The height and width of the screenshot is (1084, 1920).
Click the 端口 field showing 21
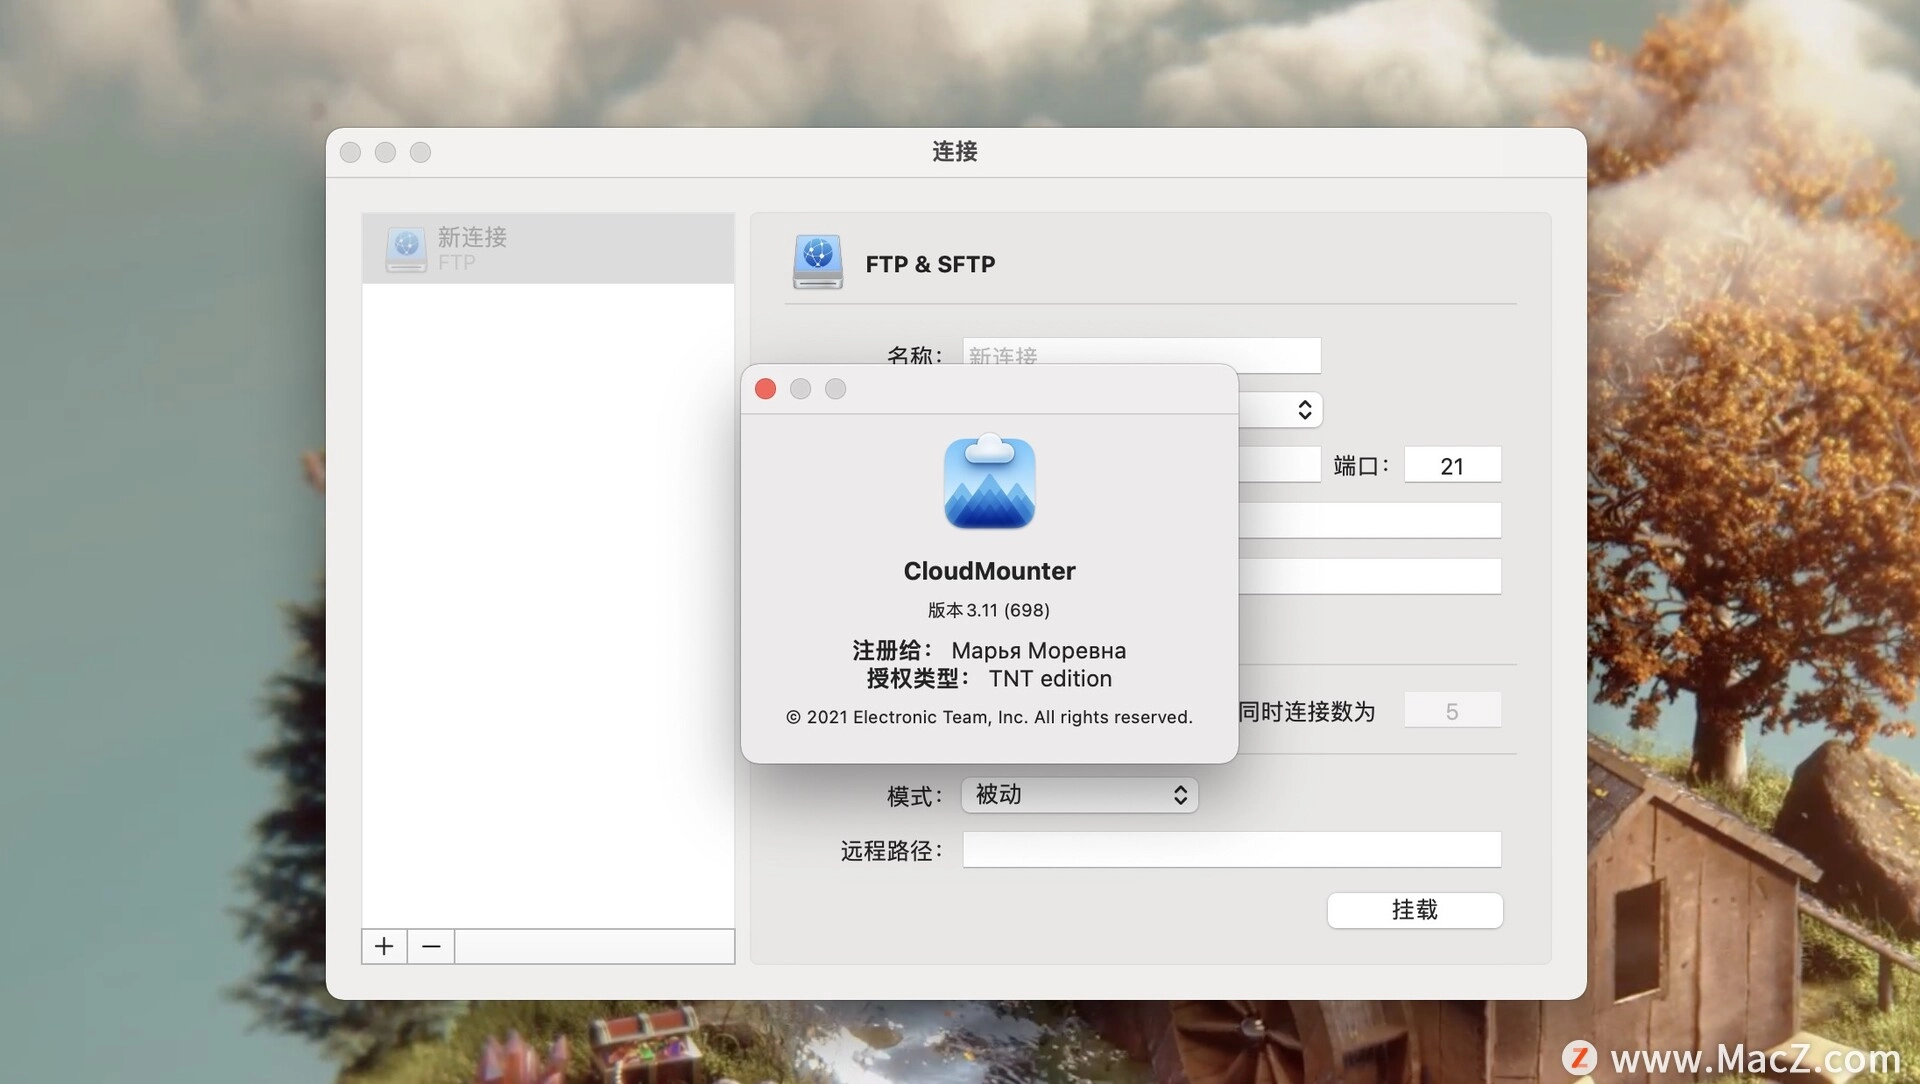tap(1451, 466)
